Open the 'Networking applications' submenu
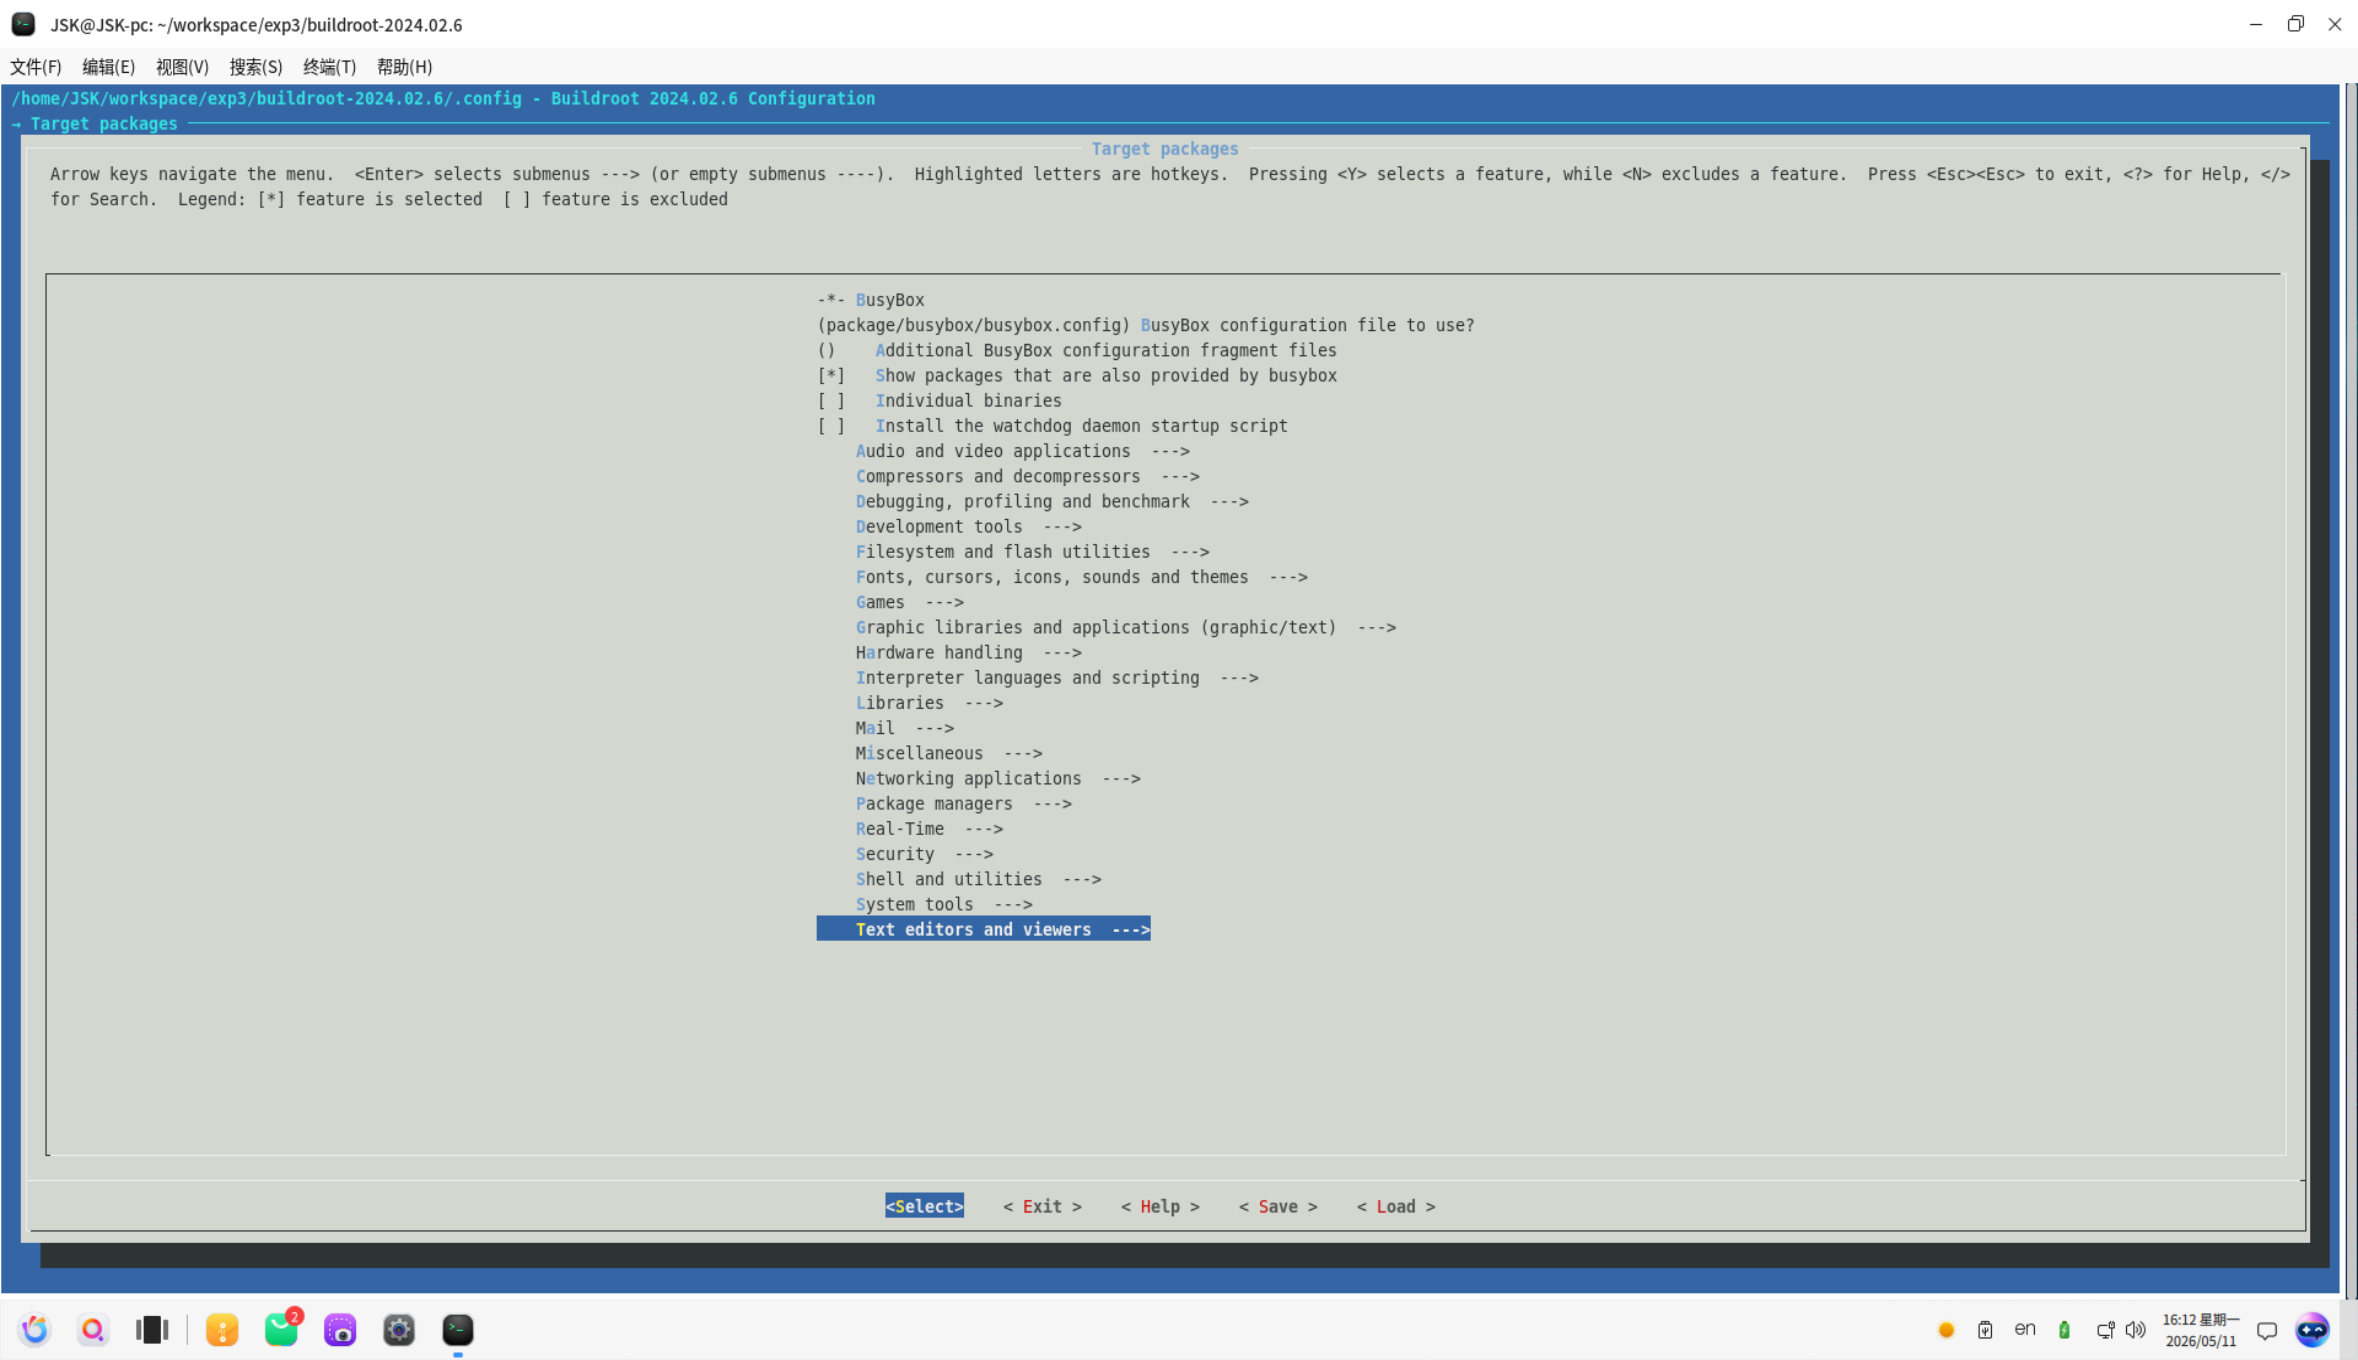 pyautogui.click(x=998, y=778)
